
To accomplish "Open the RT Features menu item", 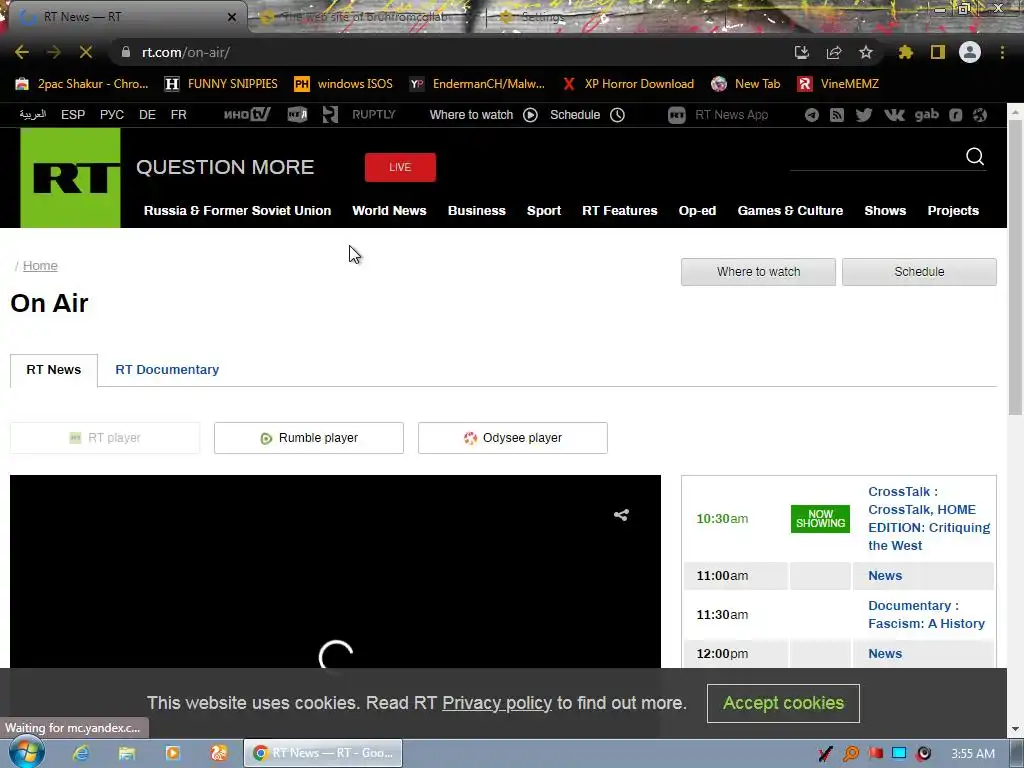I will [x=620, y=211].
